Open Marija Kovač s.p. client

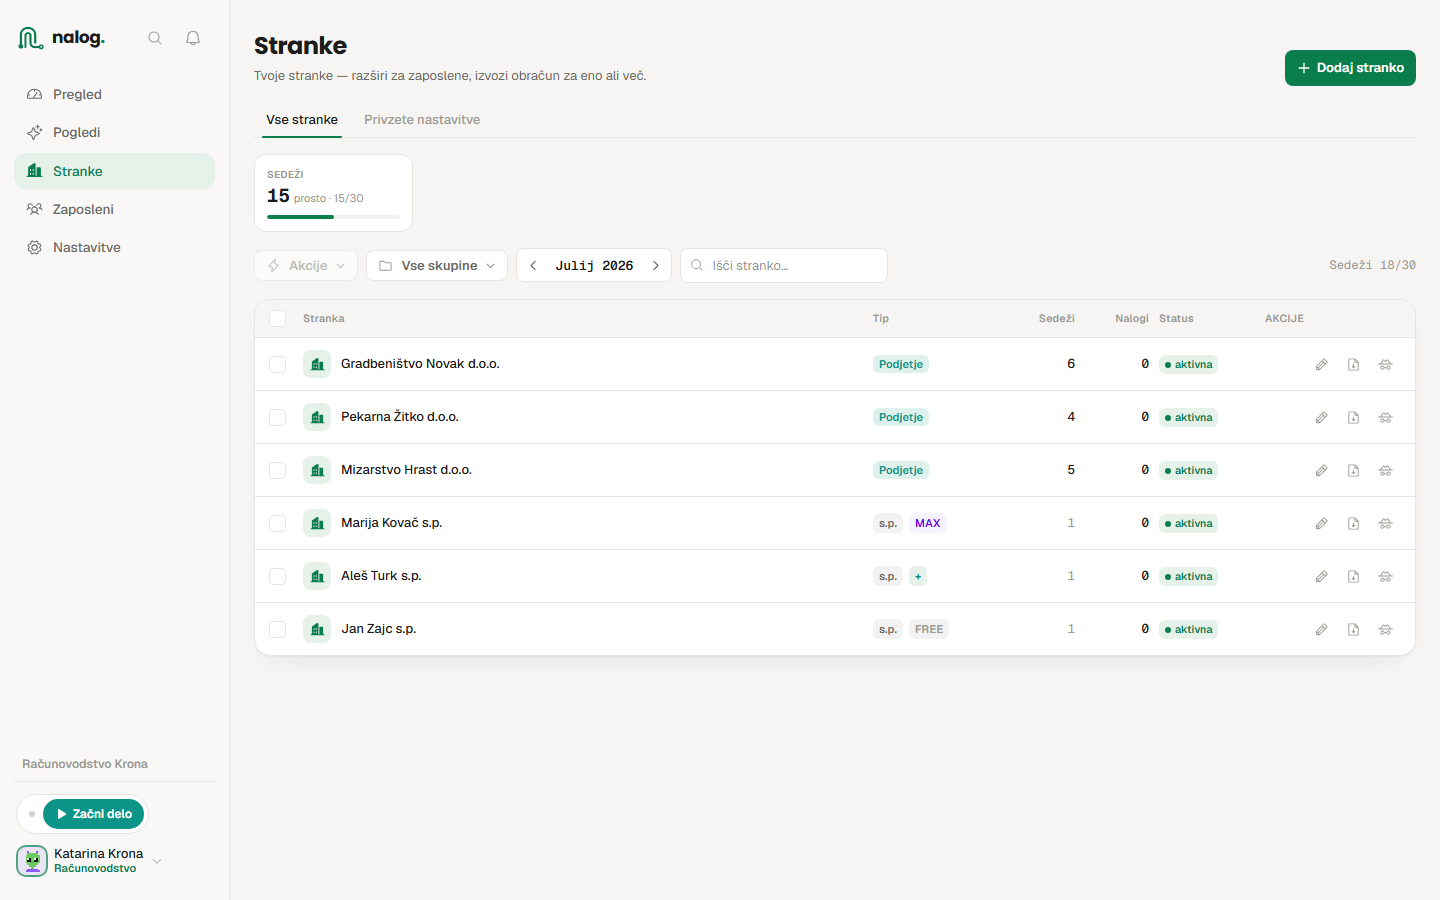[x=391, y=523]
